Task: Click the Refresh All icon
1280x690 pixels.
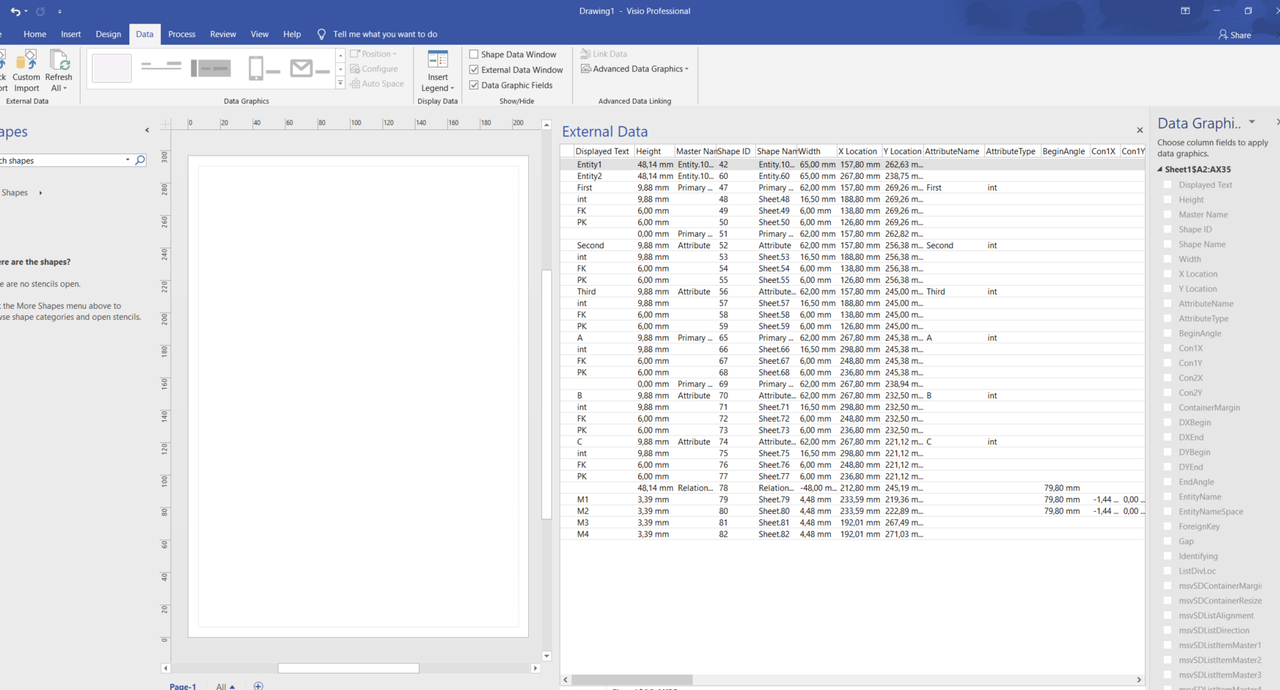Action: [x=59, y=60]
